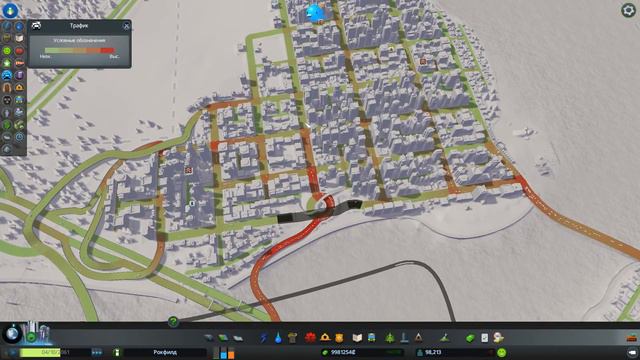This screenshot has height=360, width=640.
Task: Open the Unique buildings statue menu
Action: pos(404,338)
